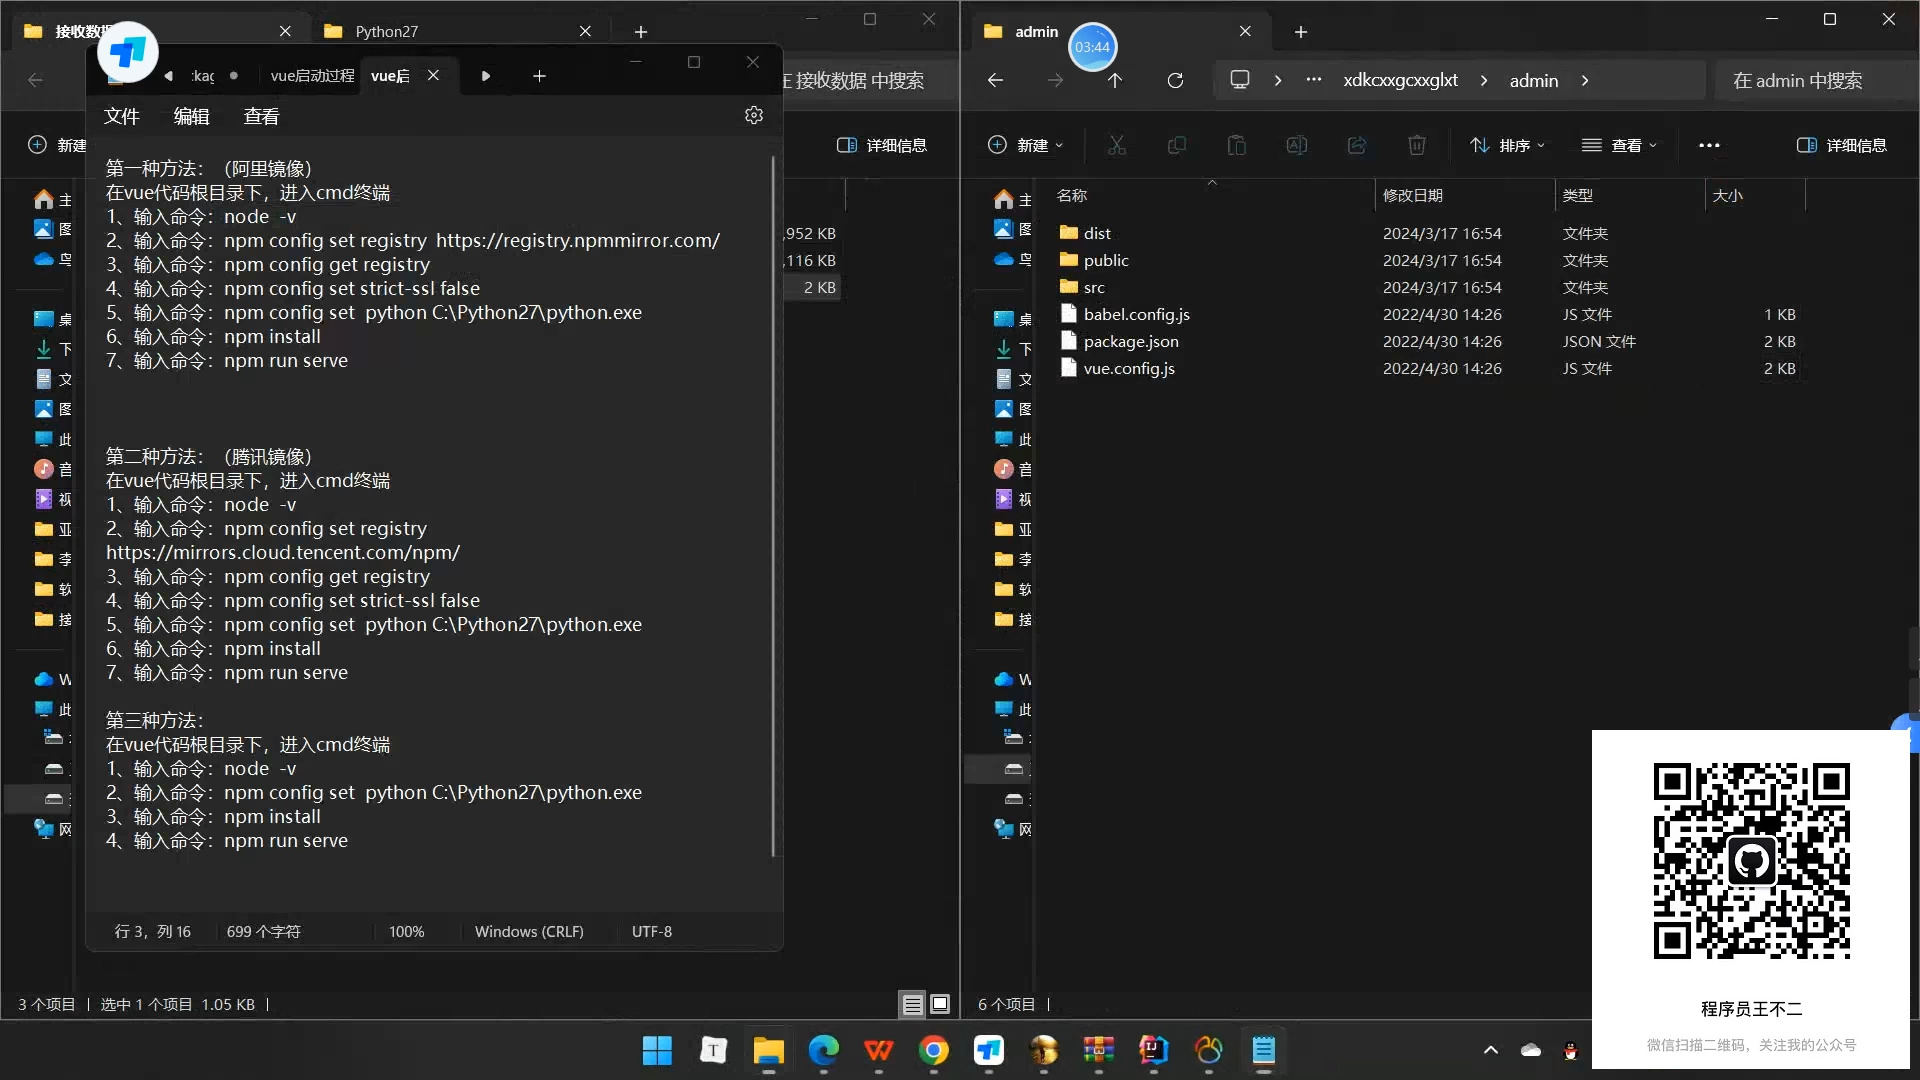The height and width of the screenshot is (1080, 1920).
Task: Open 排序 sort dropdown
Action: pos(1508,145)
